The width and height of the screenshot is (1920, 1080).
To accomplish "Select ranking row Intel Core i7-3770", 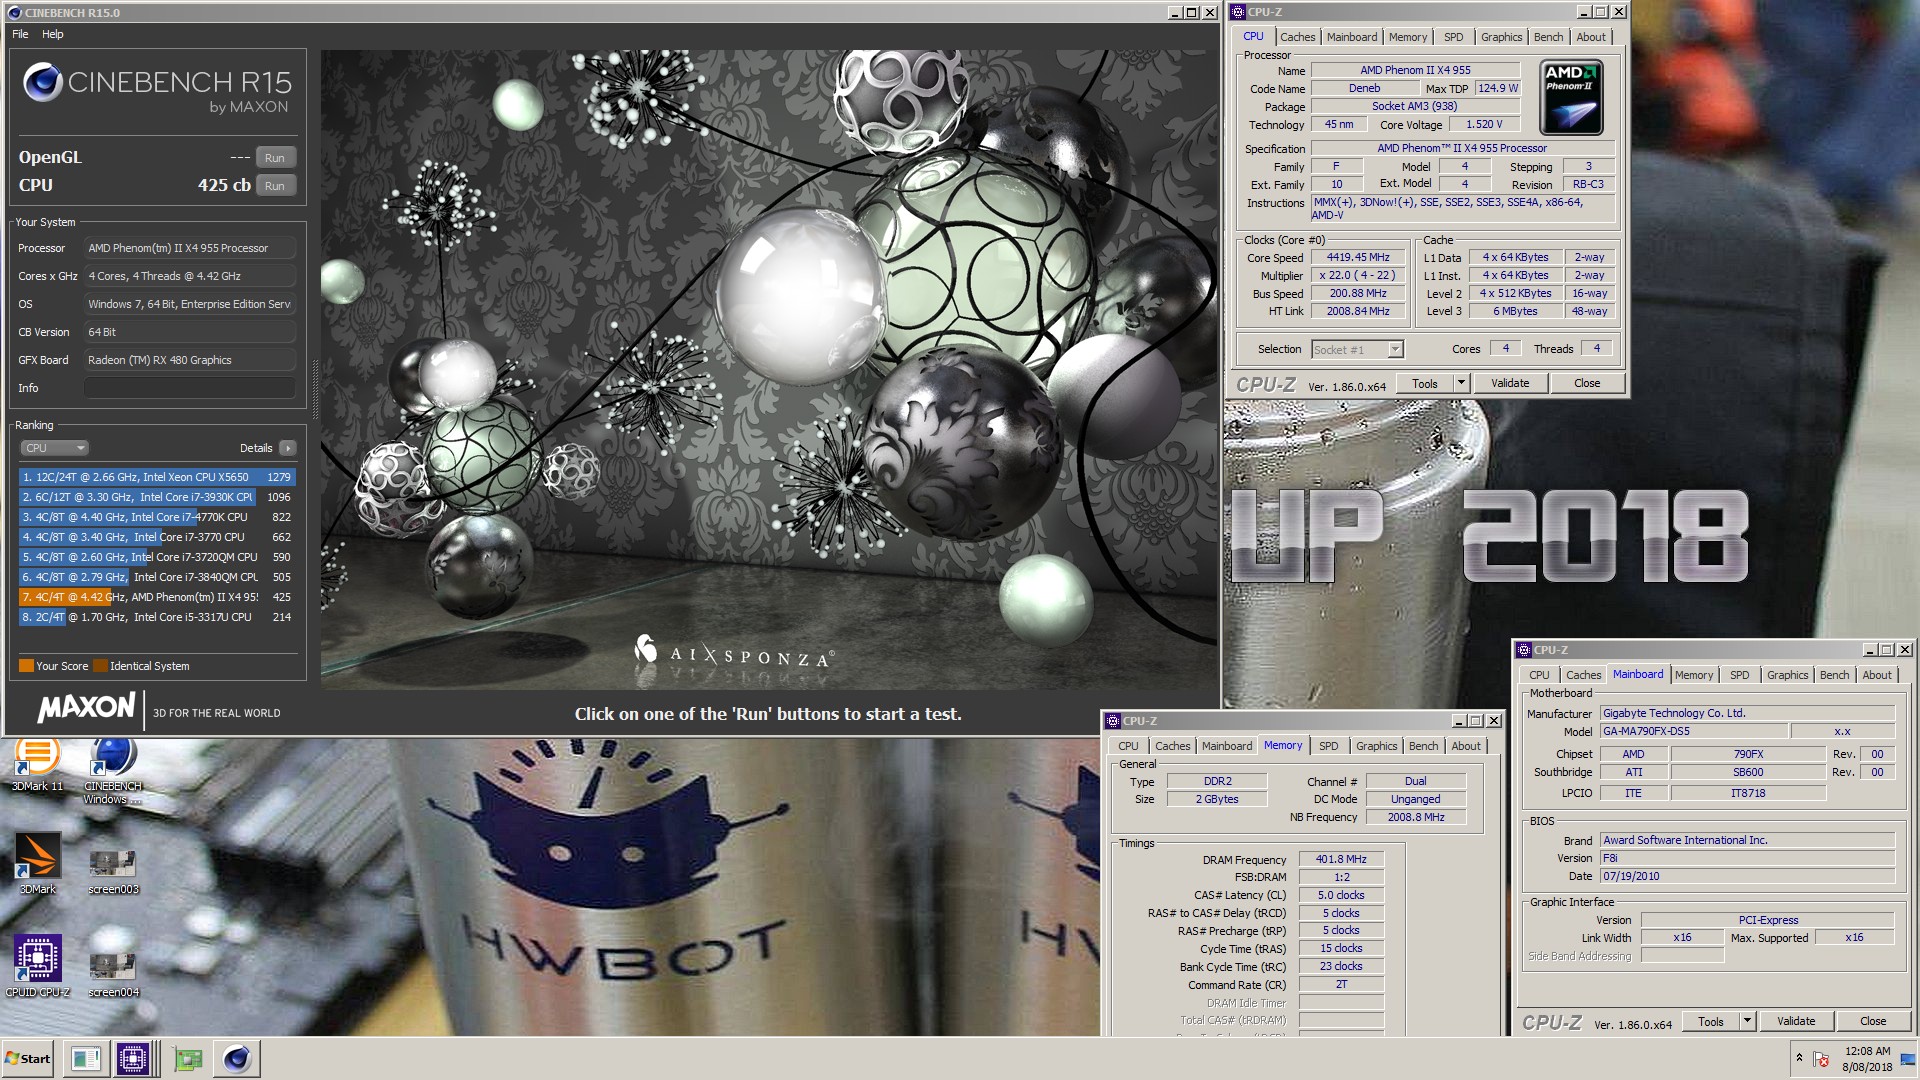I will (x=157, y=537).
